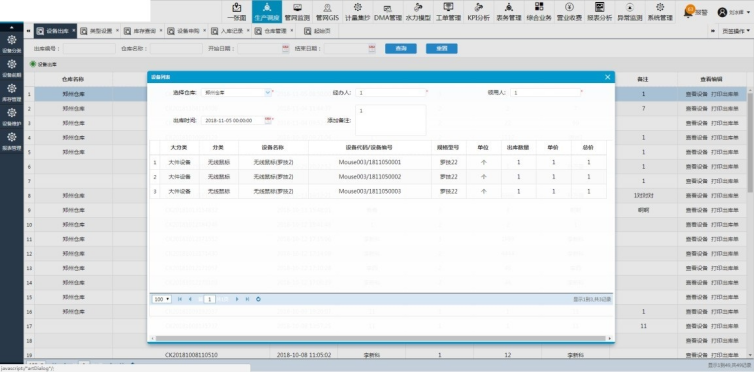Click the blue 重置 button
This screenshot has height=373, width=755.
click(442, 49)
